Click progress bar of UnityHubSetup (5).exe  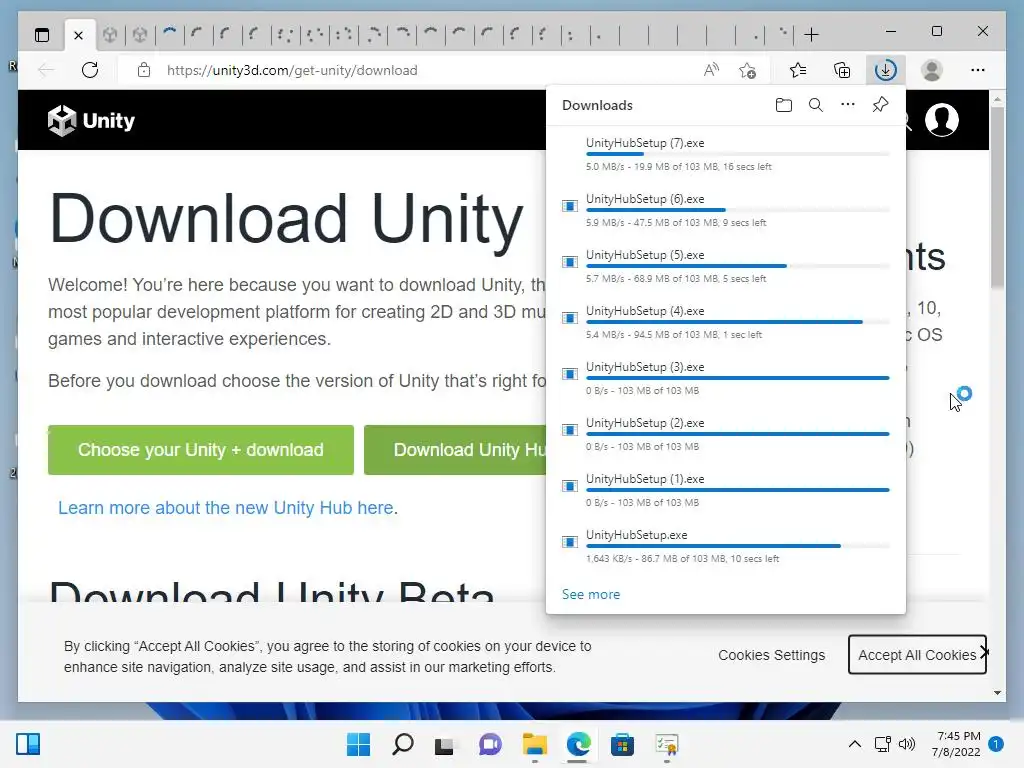(738, 266)
